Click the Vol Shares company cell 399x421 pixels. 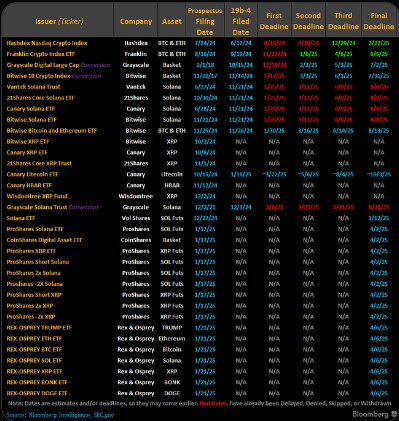136,218
